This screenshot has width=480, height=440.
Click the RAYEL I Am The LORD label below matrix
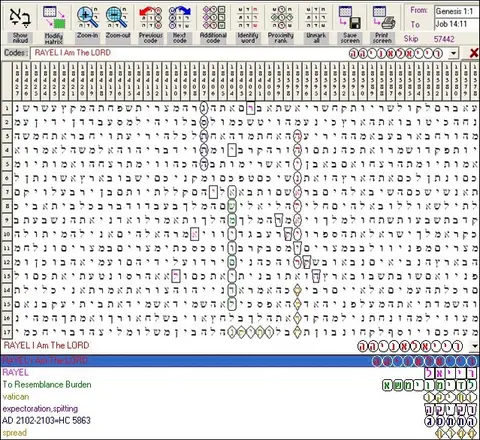[x=46, y=345]
